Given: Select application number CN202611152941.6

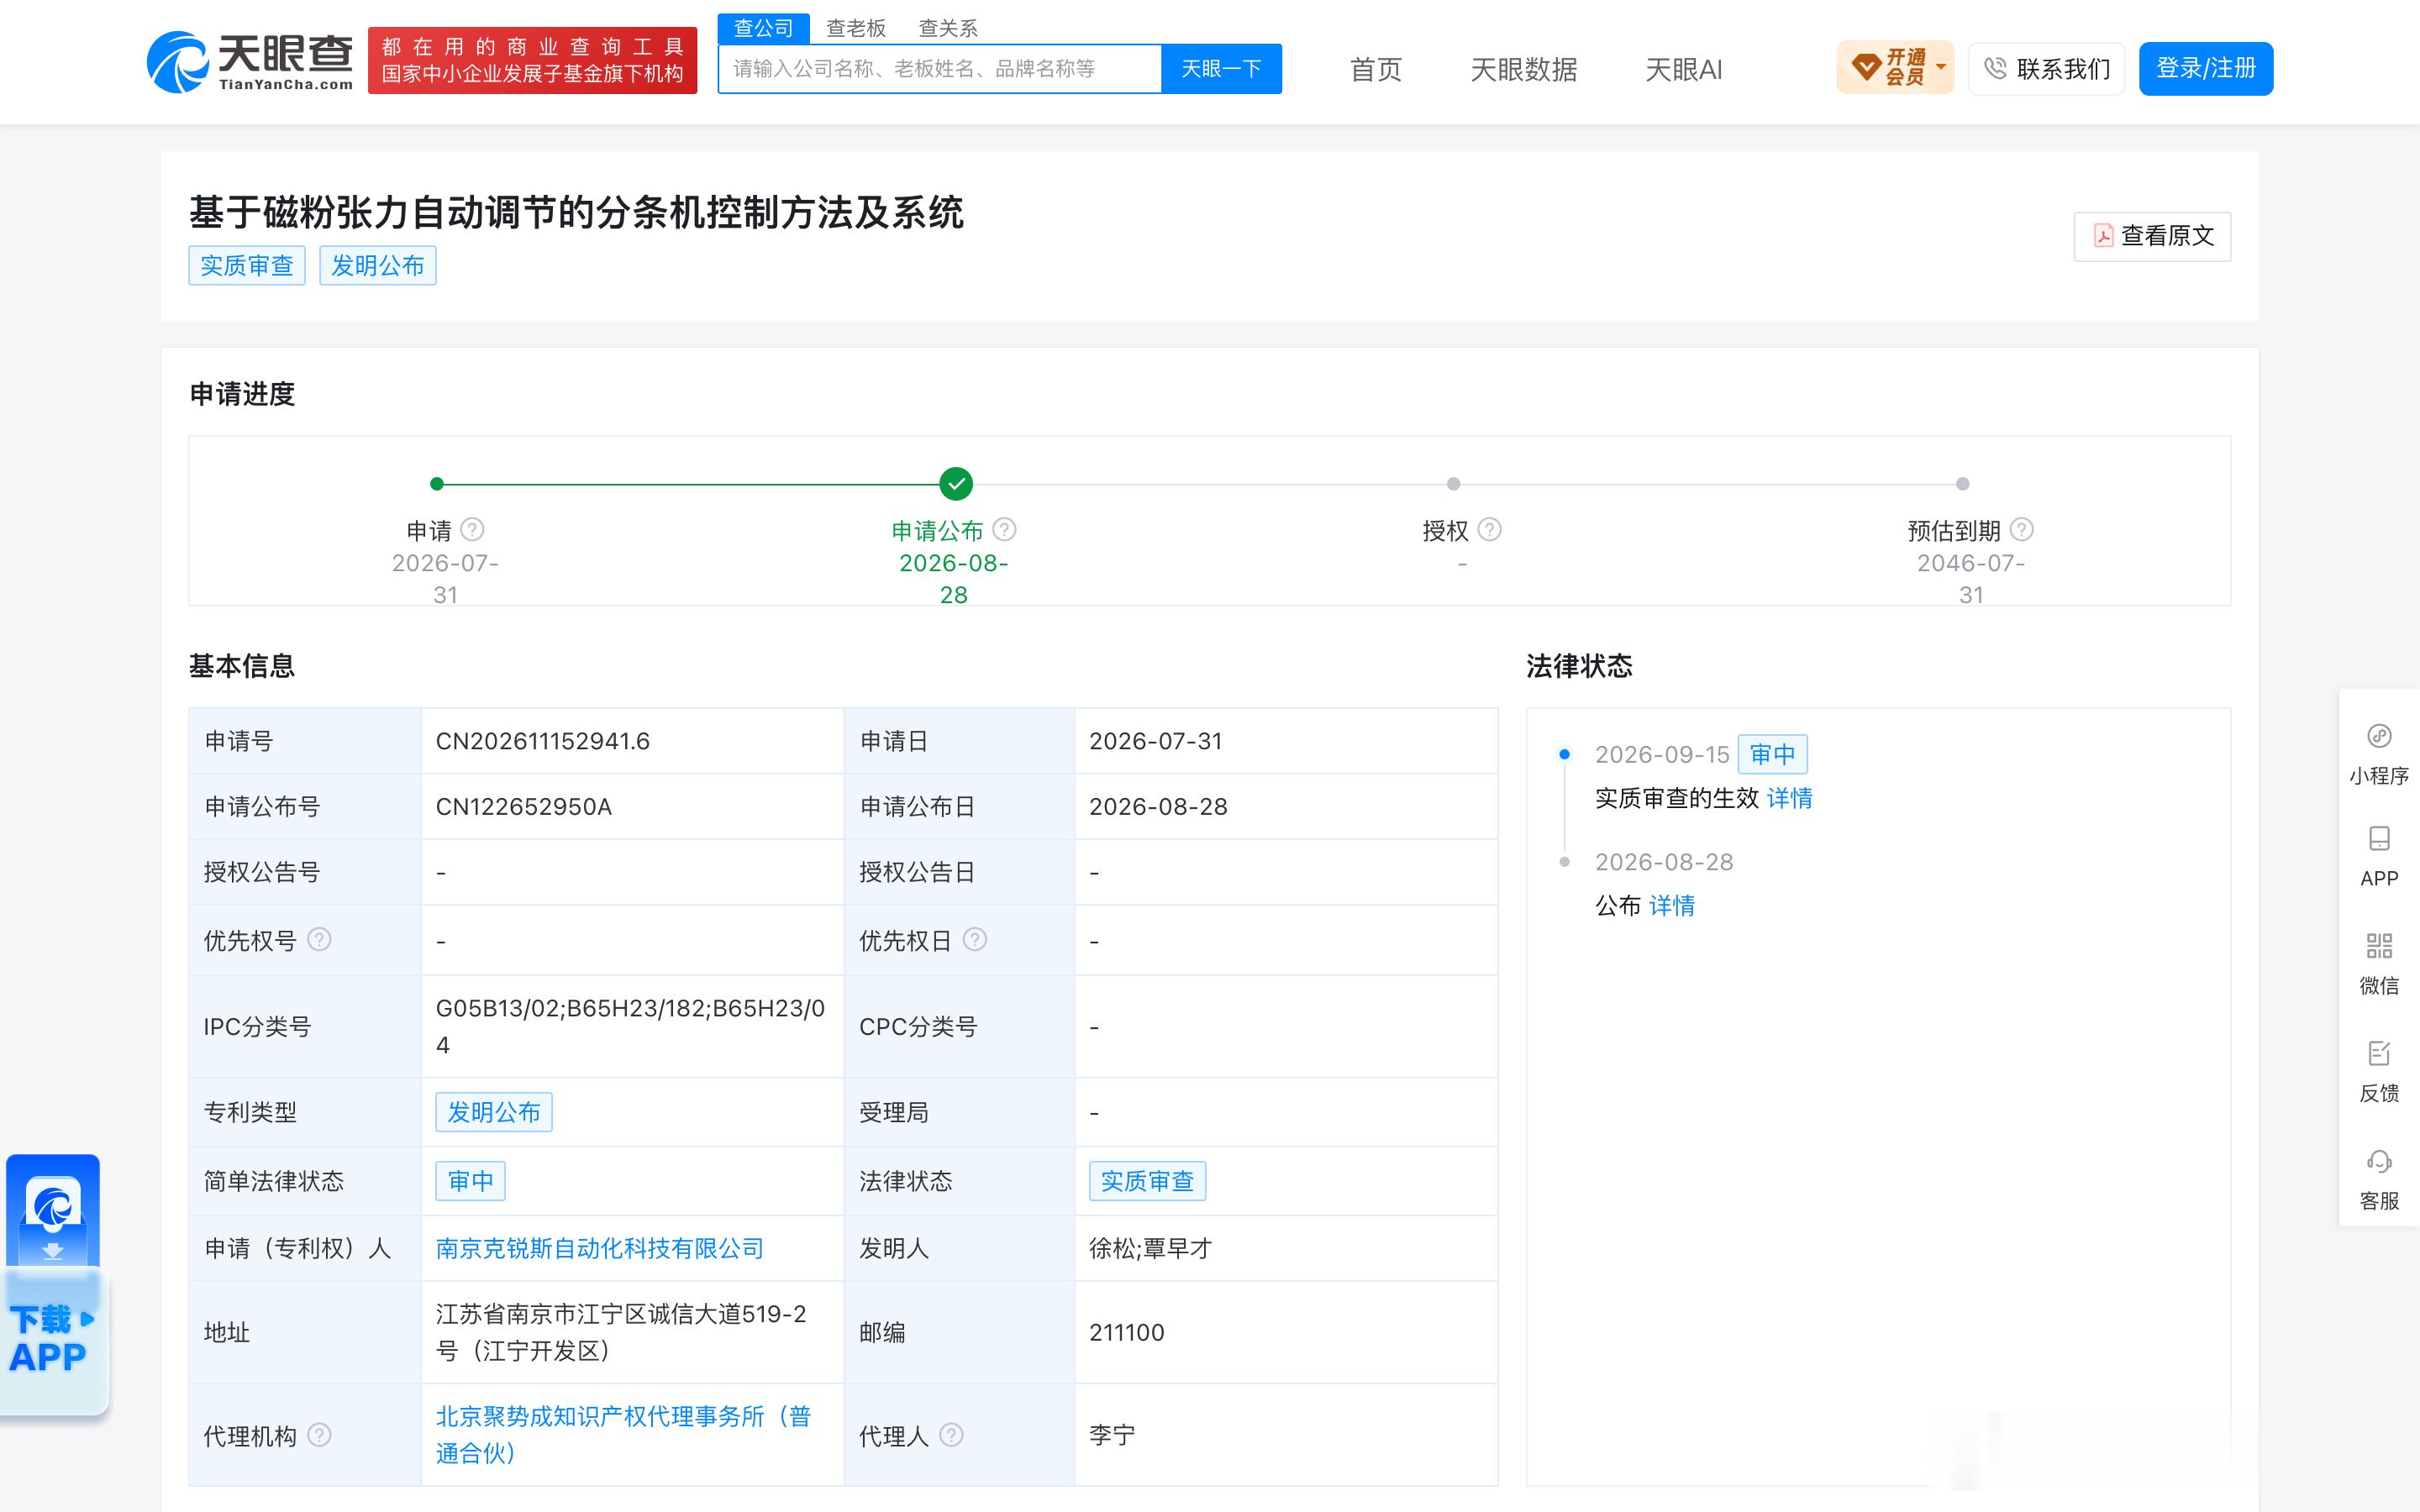Looking at the screenshot, I should [x=543, y=741].
